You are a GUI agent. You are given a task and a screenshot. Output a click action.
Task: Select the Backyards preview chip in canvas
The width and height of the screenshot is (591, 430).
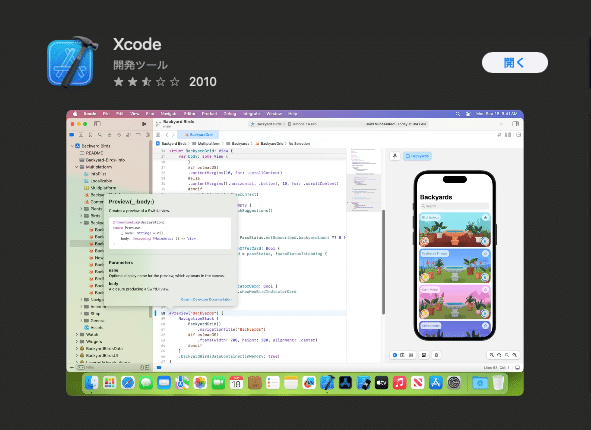417,156
